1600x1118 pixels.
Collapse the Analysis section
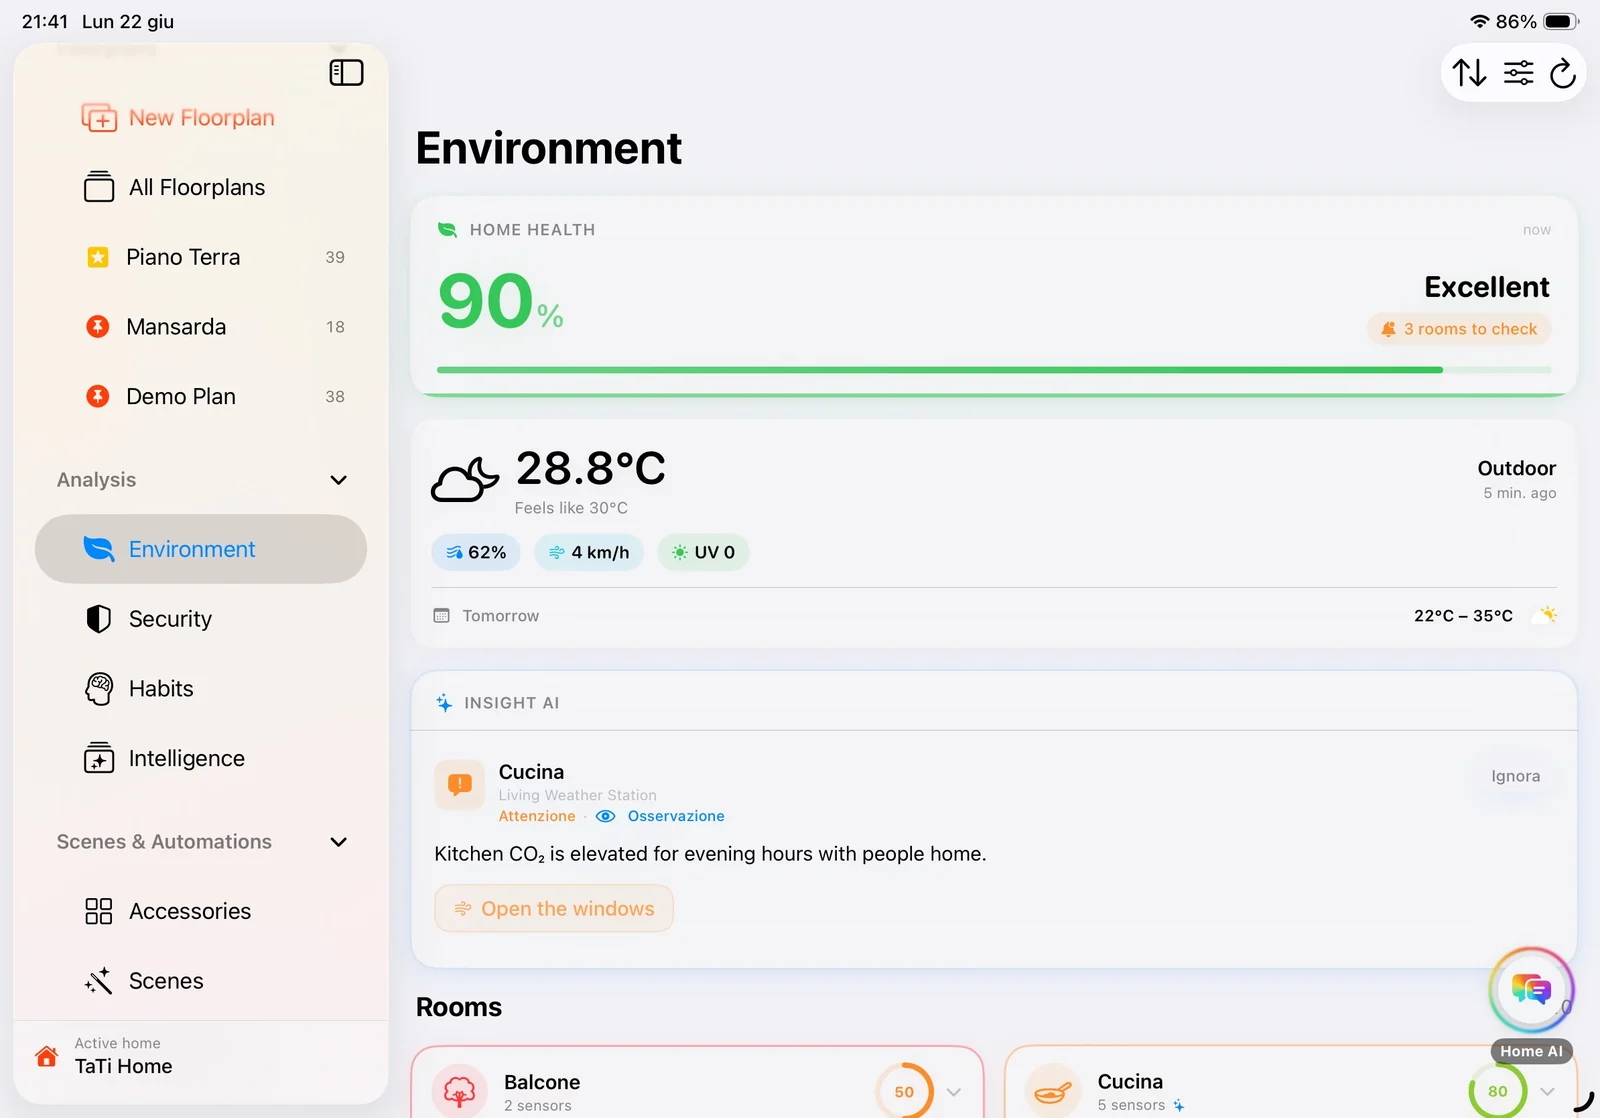coord(339,480)
